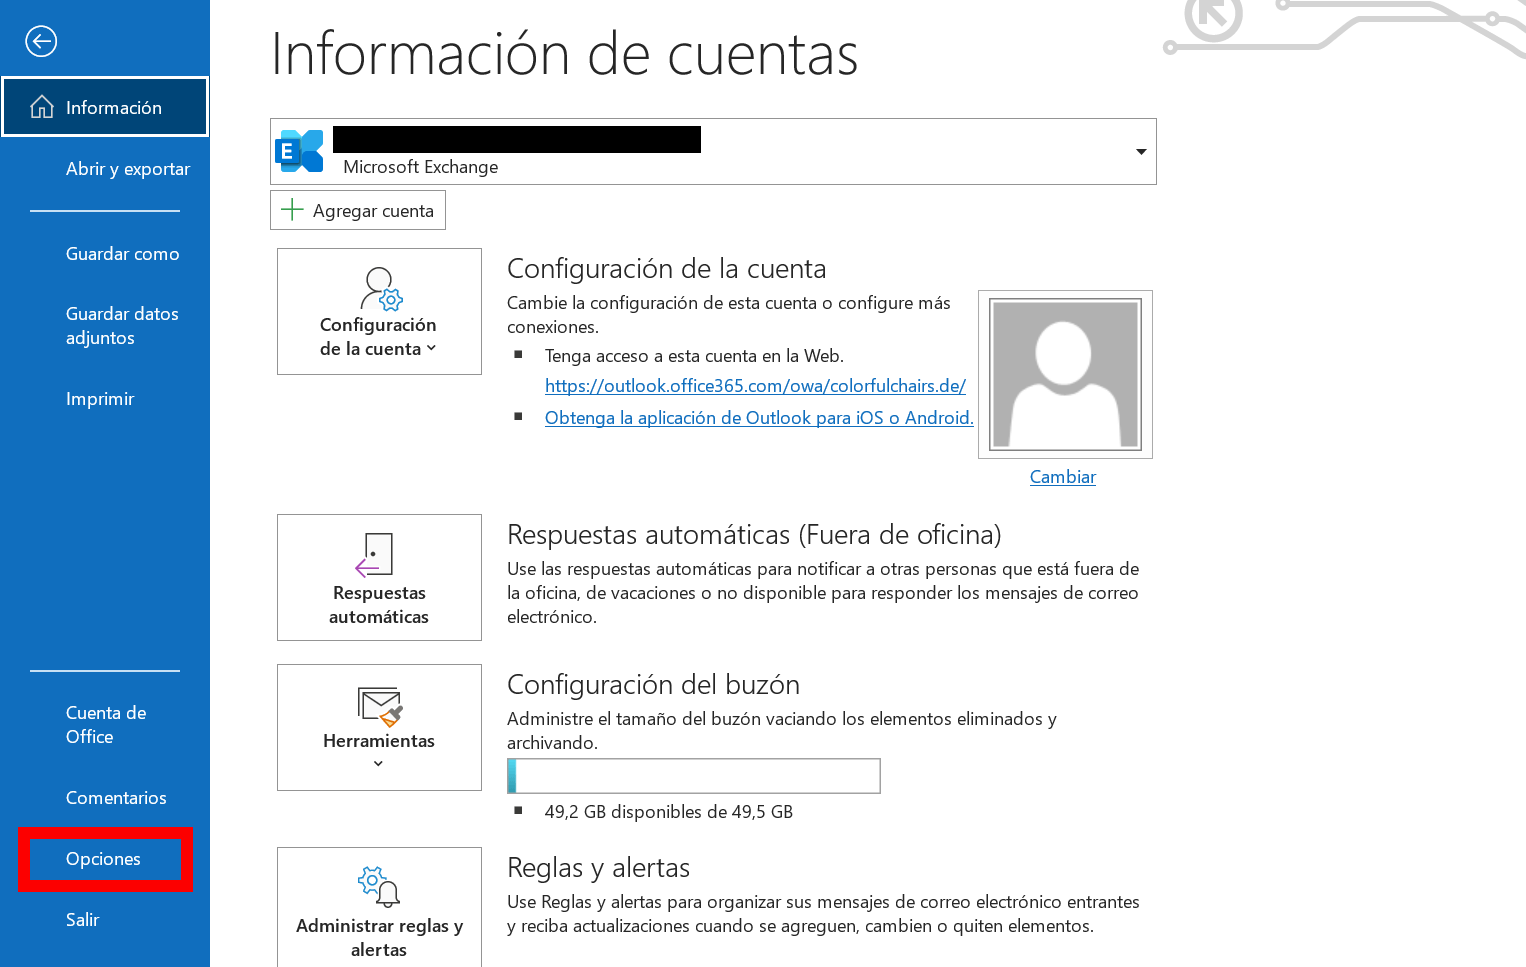Expand the Configuración de la cuenta button chevron
This screenshot has height=967, width=1526.
pyautogui.click(x=432, y=349)
